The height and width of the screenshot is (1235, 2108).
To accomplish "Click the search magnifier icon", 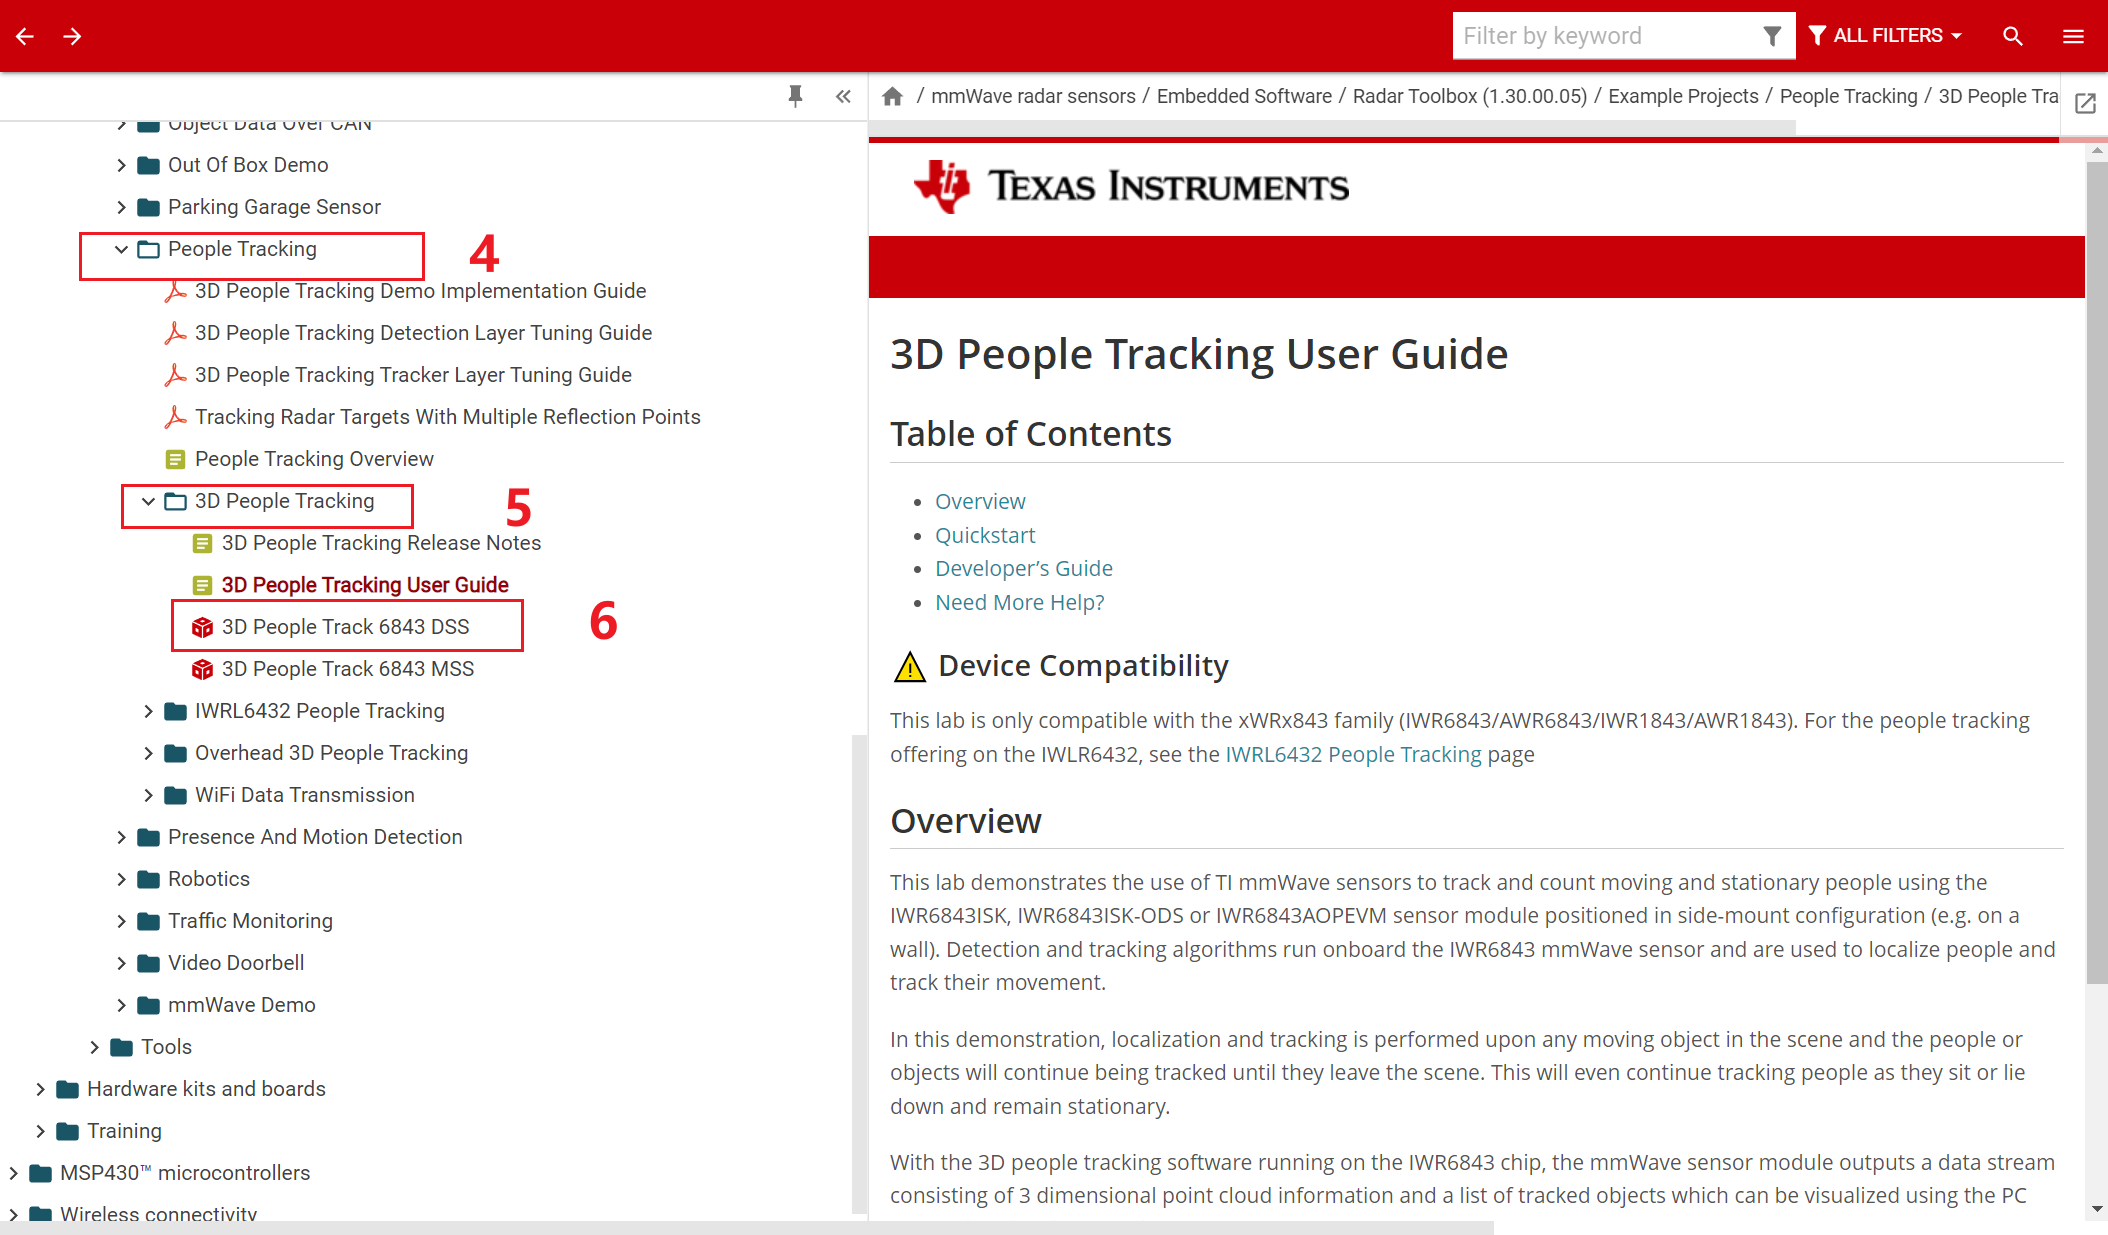I will [2013, 36].
